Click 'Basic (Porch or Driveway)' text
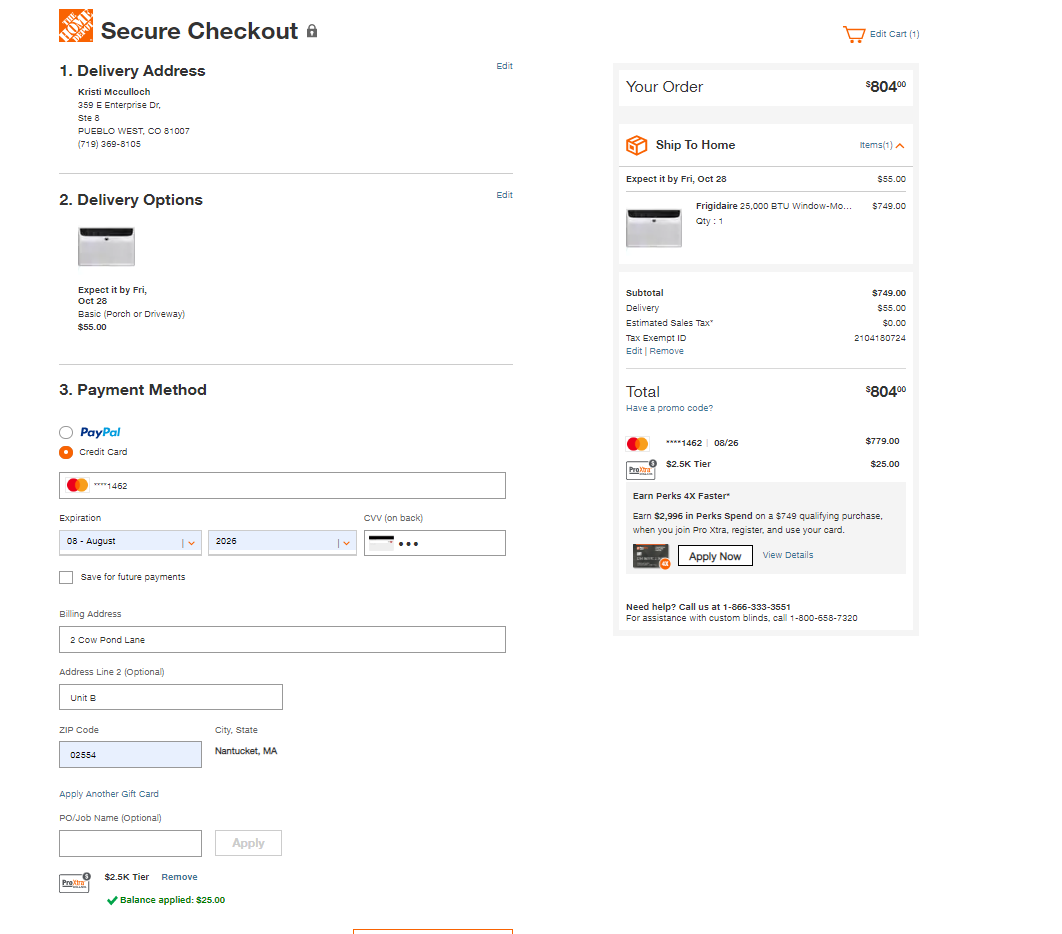Viewport: 1062px width, 934px height. pos(131,314)
